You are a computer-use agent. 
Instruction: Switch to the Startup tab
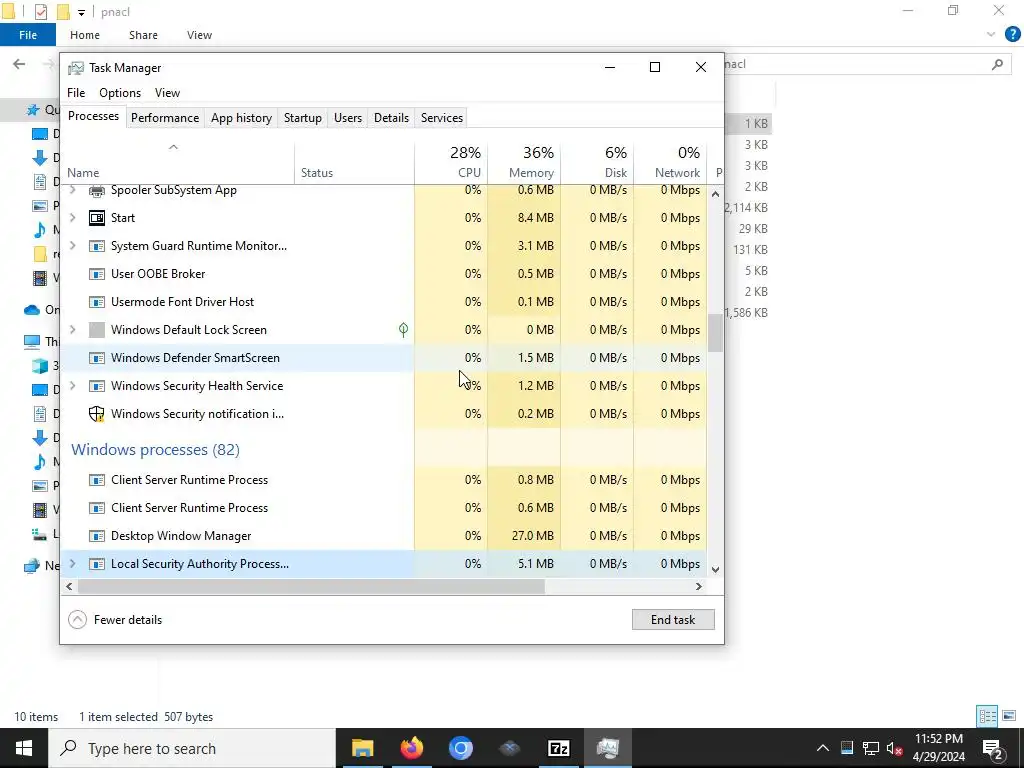click(x=302, y=118)
